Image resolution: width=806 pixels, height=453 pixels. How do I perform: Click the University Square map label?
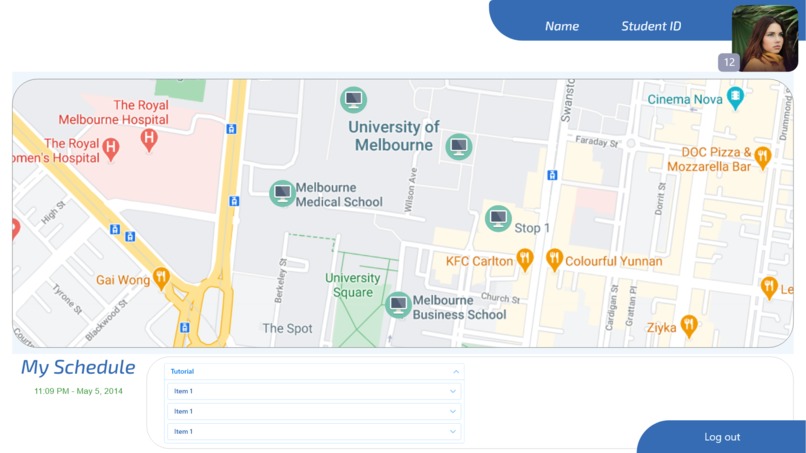tap(353, 285)
